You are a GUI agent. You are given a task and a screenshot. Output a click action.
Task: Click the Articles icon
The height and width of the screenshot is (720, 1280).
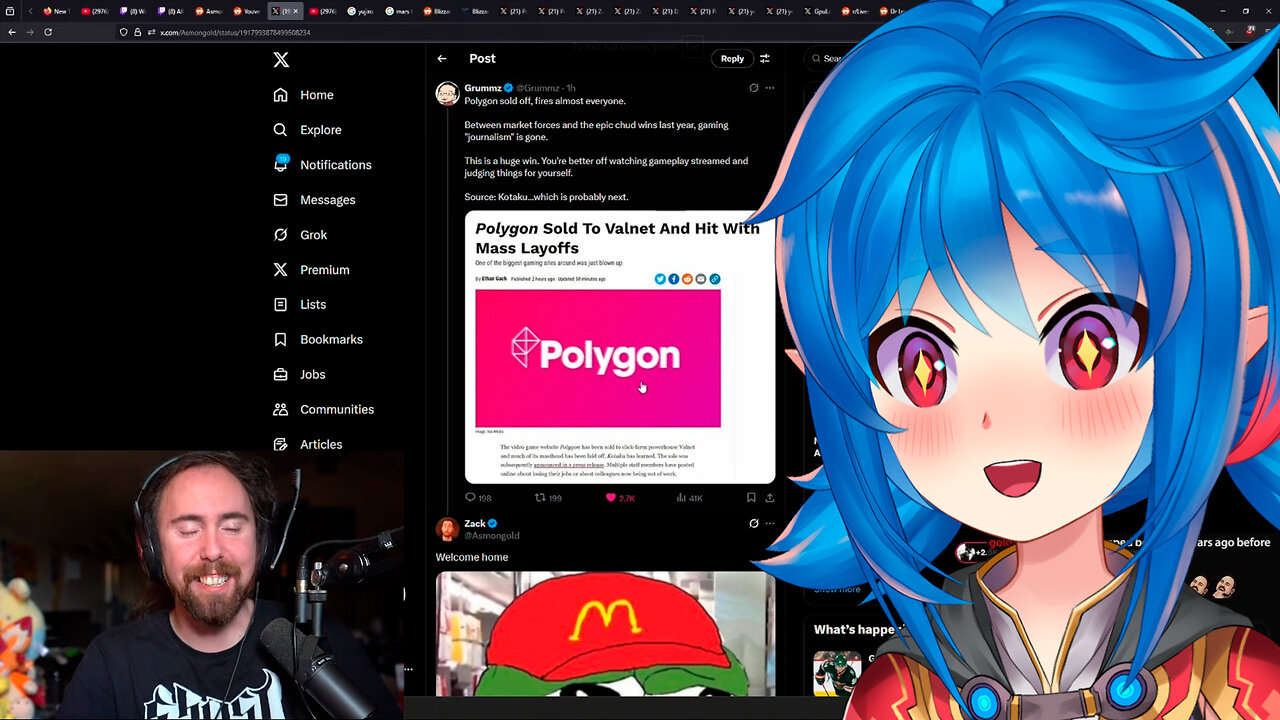tap(281, 445)
